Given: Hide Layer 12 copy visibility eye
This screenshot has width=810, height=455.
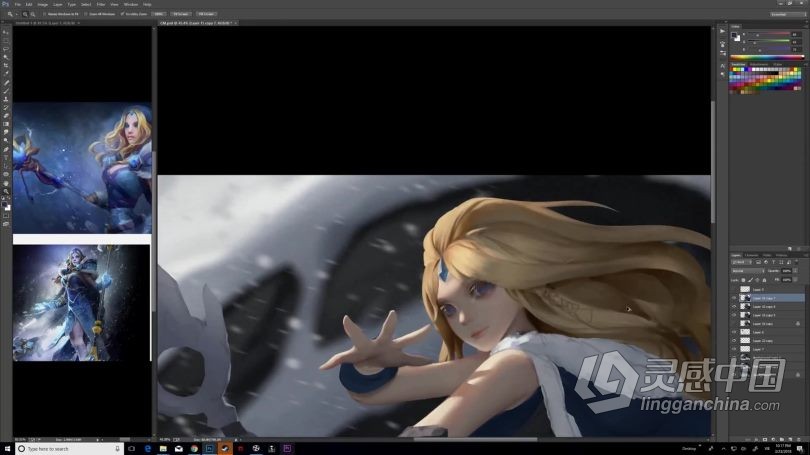Looking at the screenshot, I should coord(734,340).
